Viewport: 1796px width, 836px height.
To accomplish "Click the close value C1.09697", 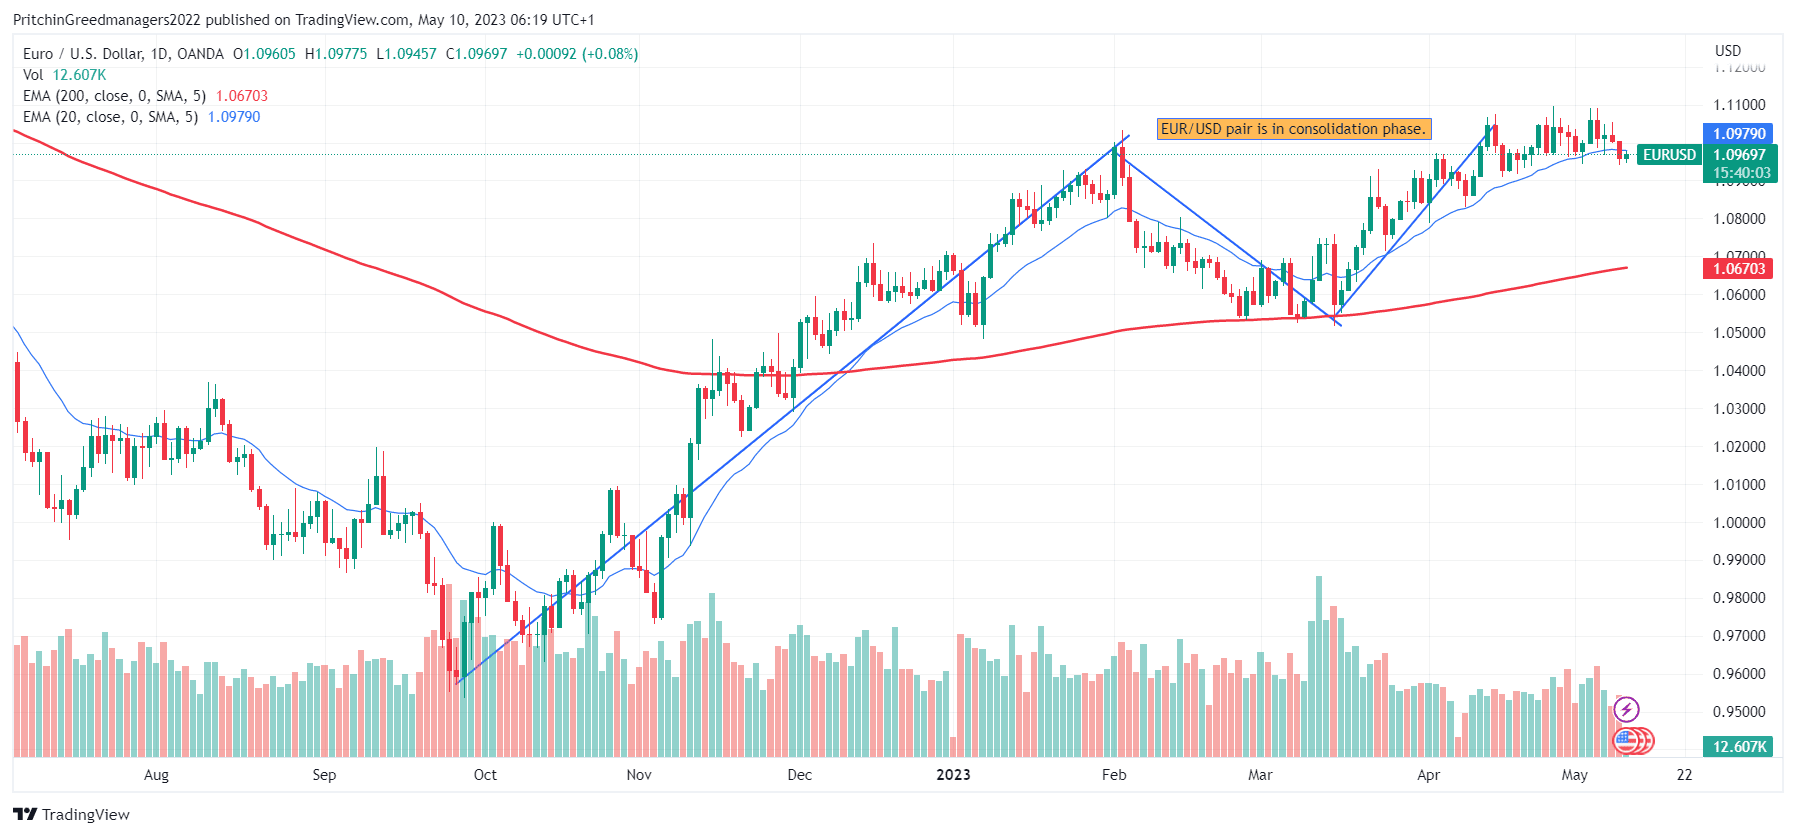I will [x=476, y=54].
